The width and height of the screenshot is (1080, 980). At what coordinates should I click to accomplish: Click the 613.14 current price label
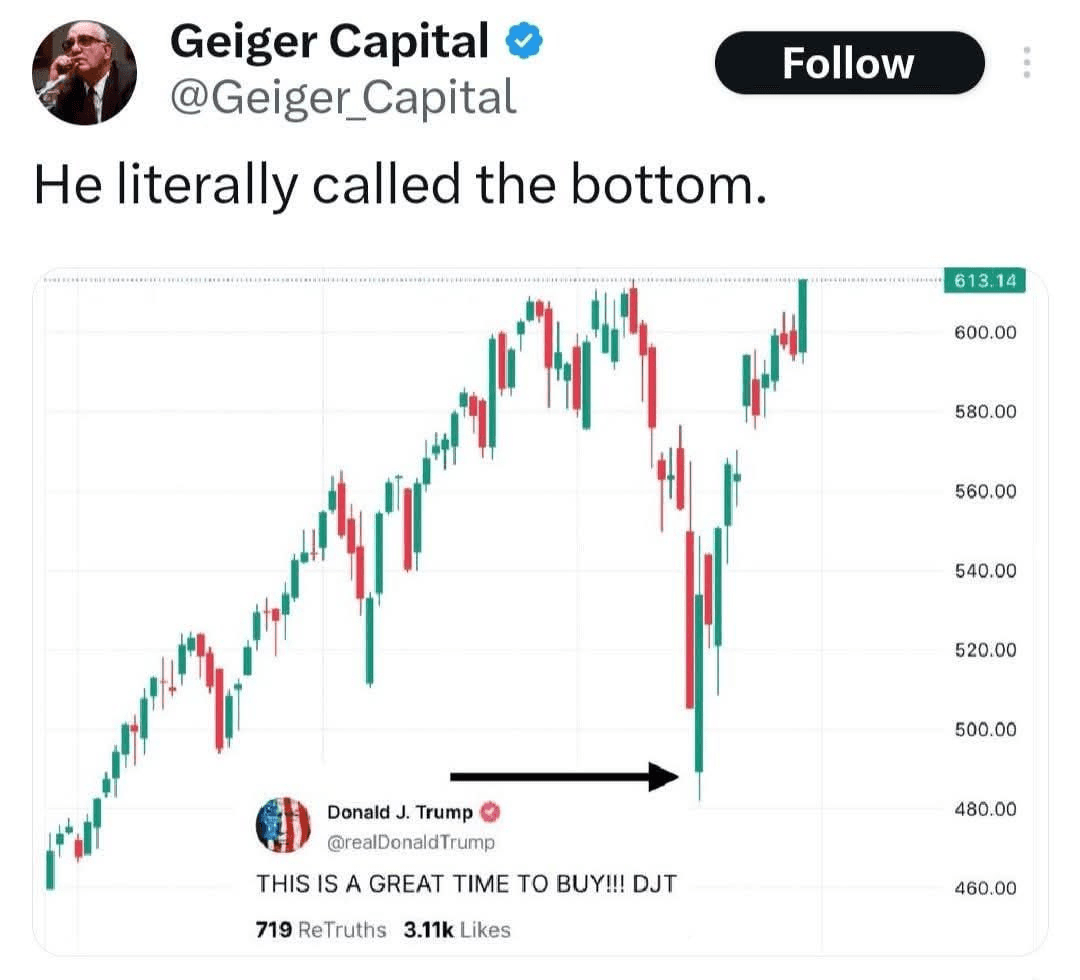click(984, 280)
